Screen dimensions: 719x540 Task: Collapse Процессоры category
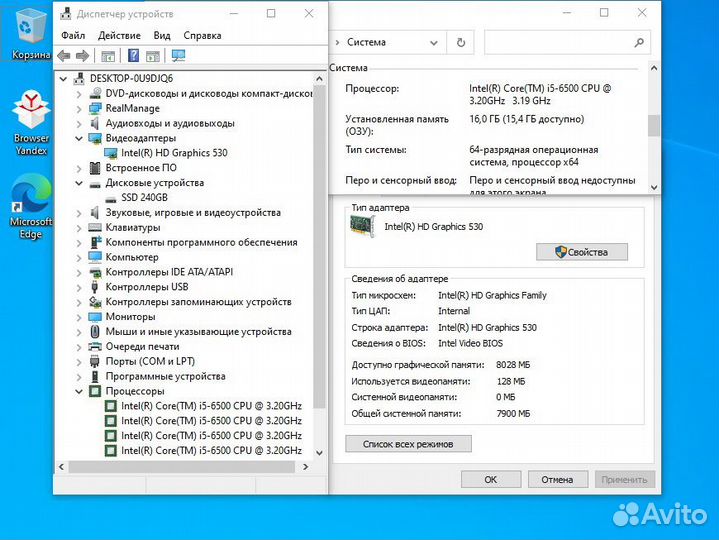79,391
